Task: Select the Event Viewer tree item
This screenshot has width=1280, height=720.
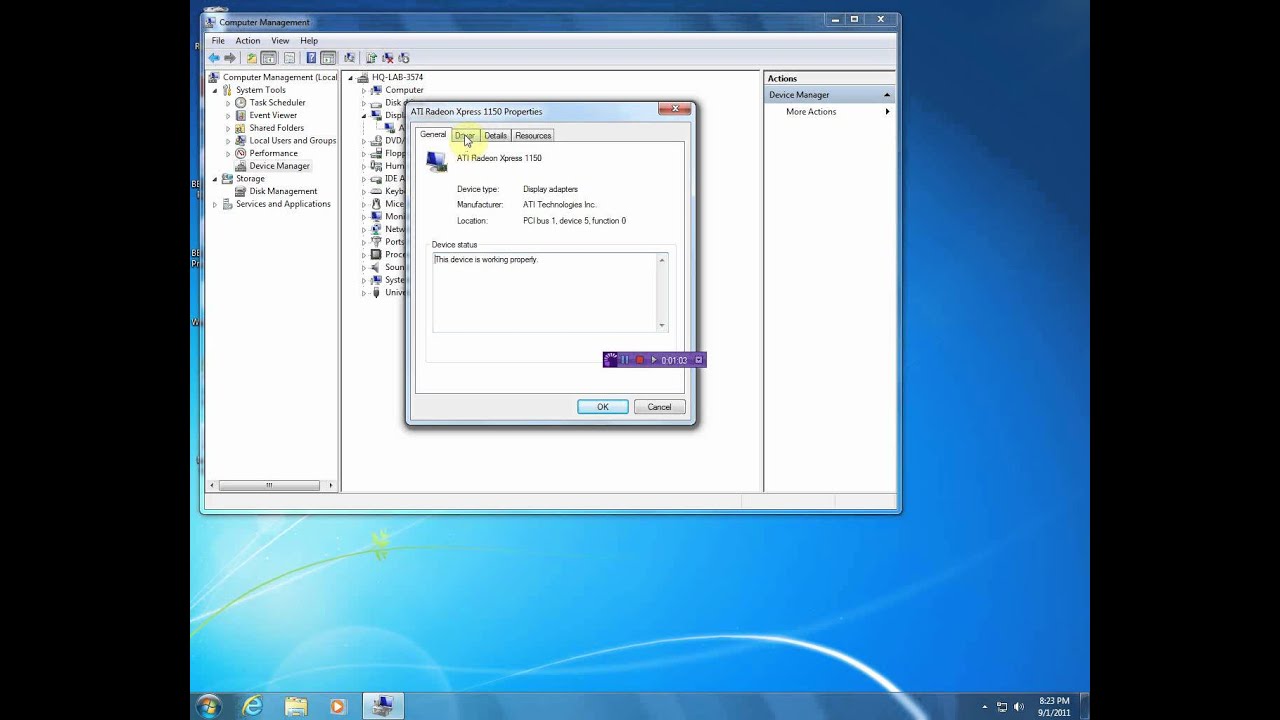Action: tap(273, 115)
